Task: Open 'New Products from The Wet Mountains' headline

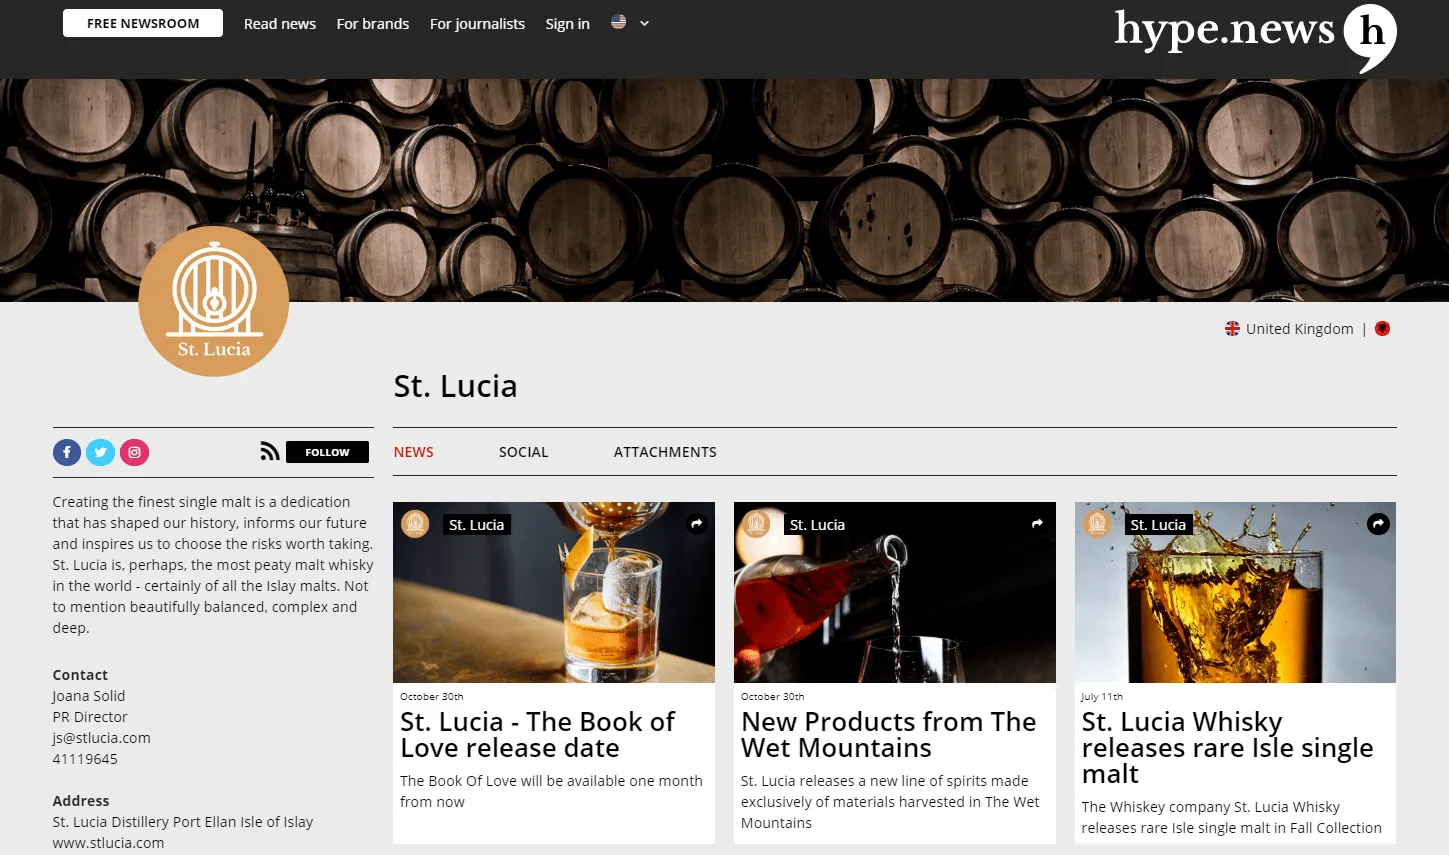Action: 888,735
